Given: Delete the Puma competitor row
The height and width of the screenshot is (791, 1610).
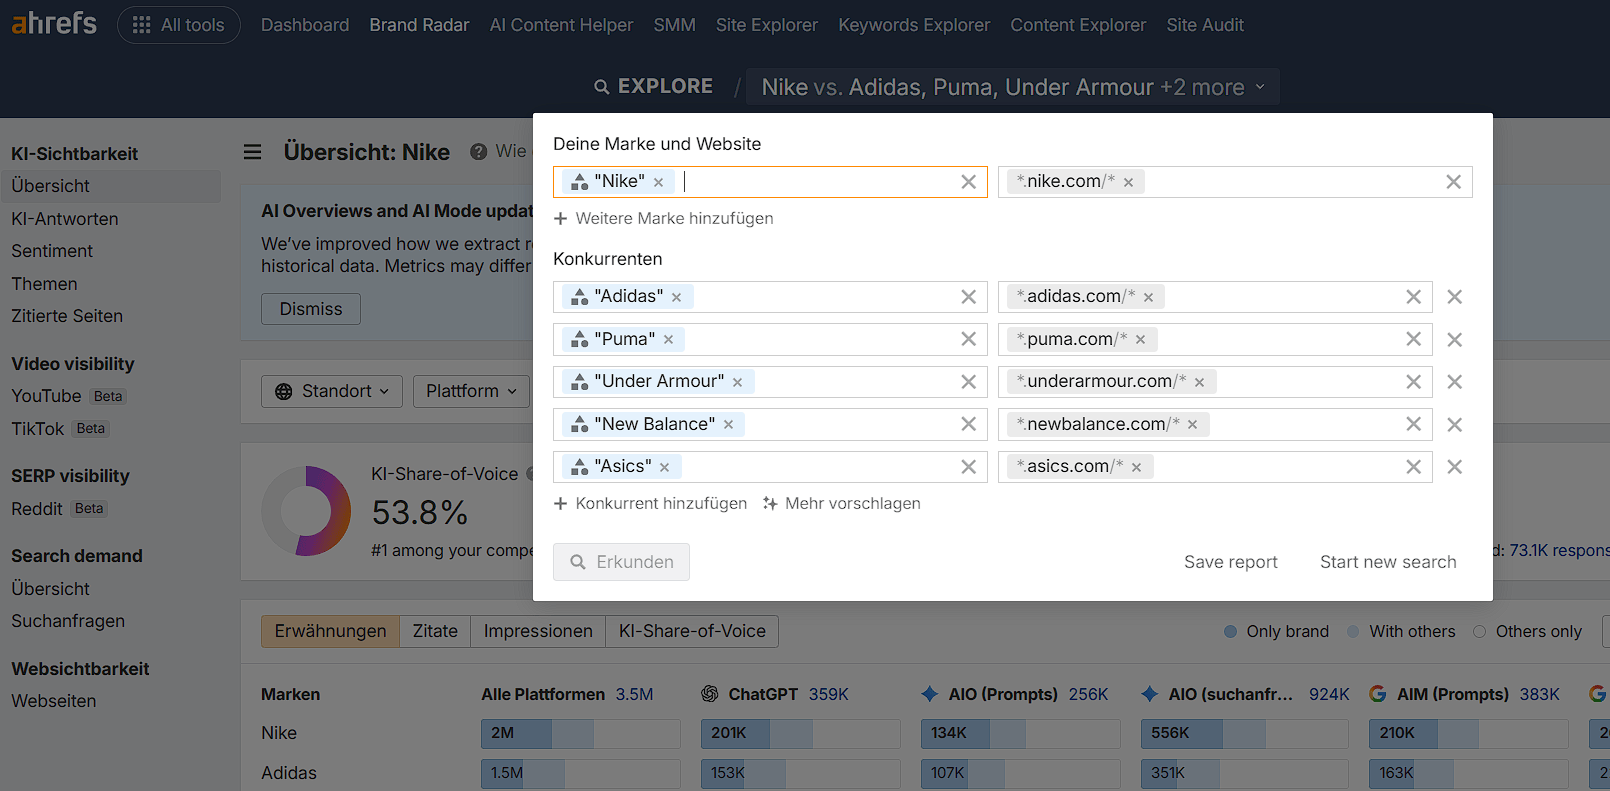Looking at the screenshot, I should tap(1455, 340).
